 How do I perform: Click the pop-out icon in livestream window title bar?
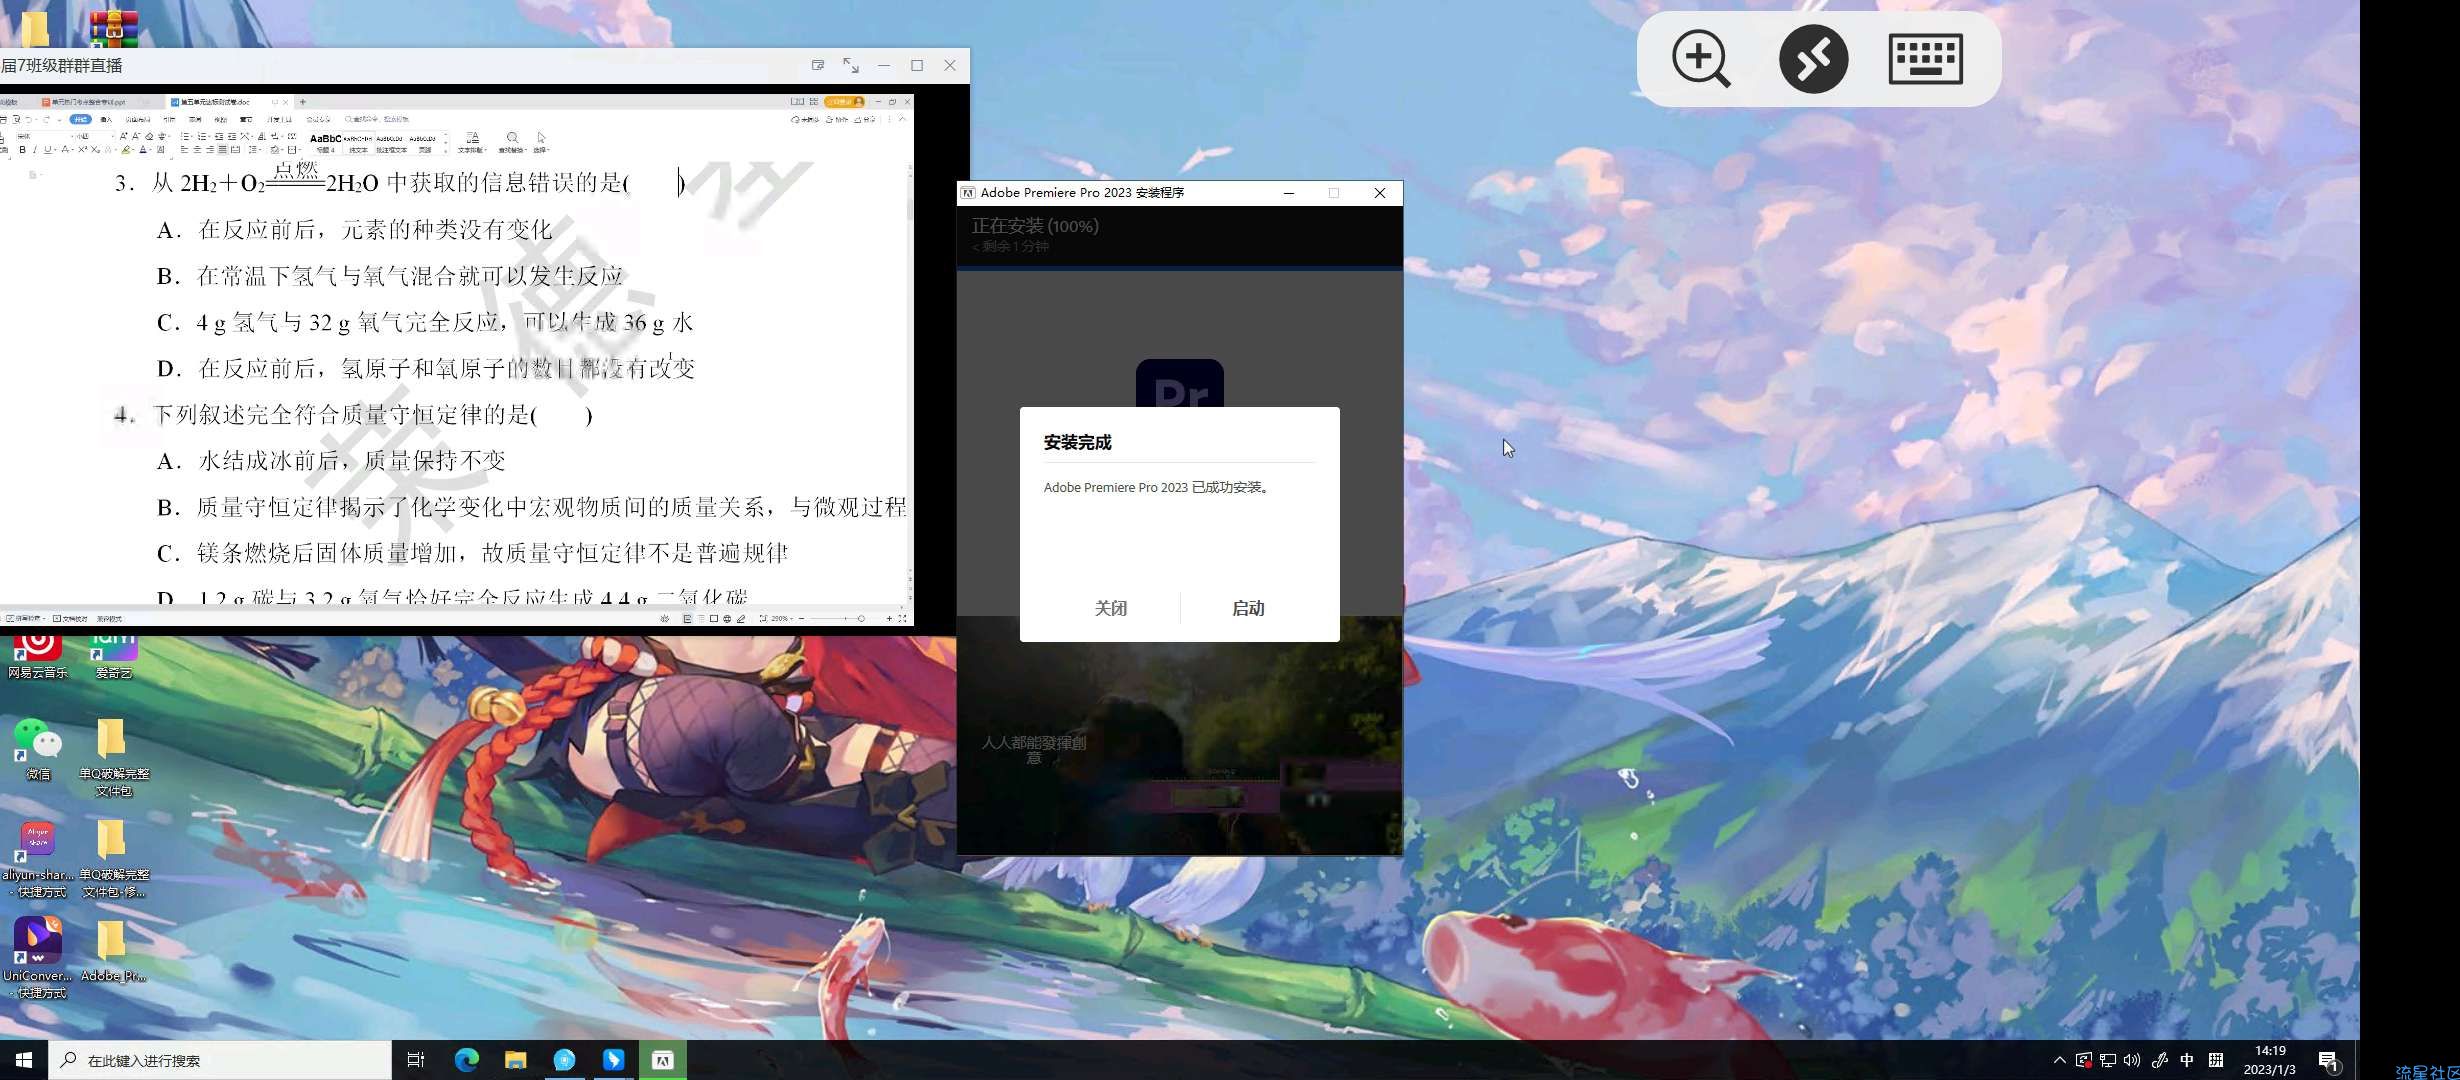click(x=818, y=65)
